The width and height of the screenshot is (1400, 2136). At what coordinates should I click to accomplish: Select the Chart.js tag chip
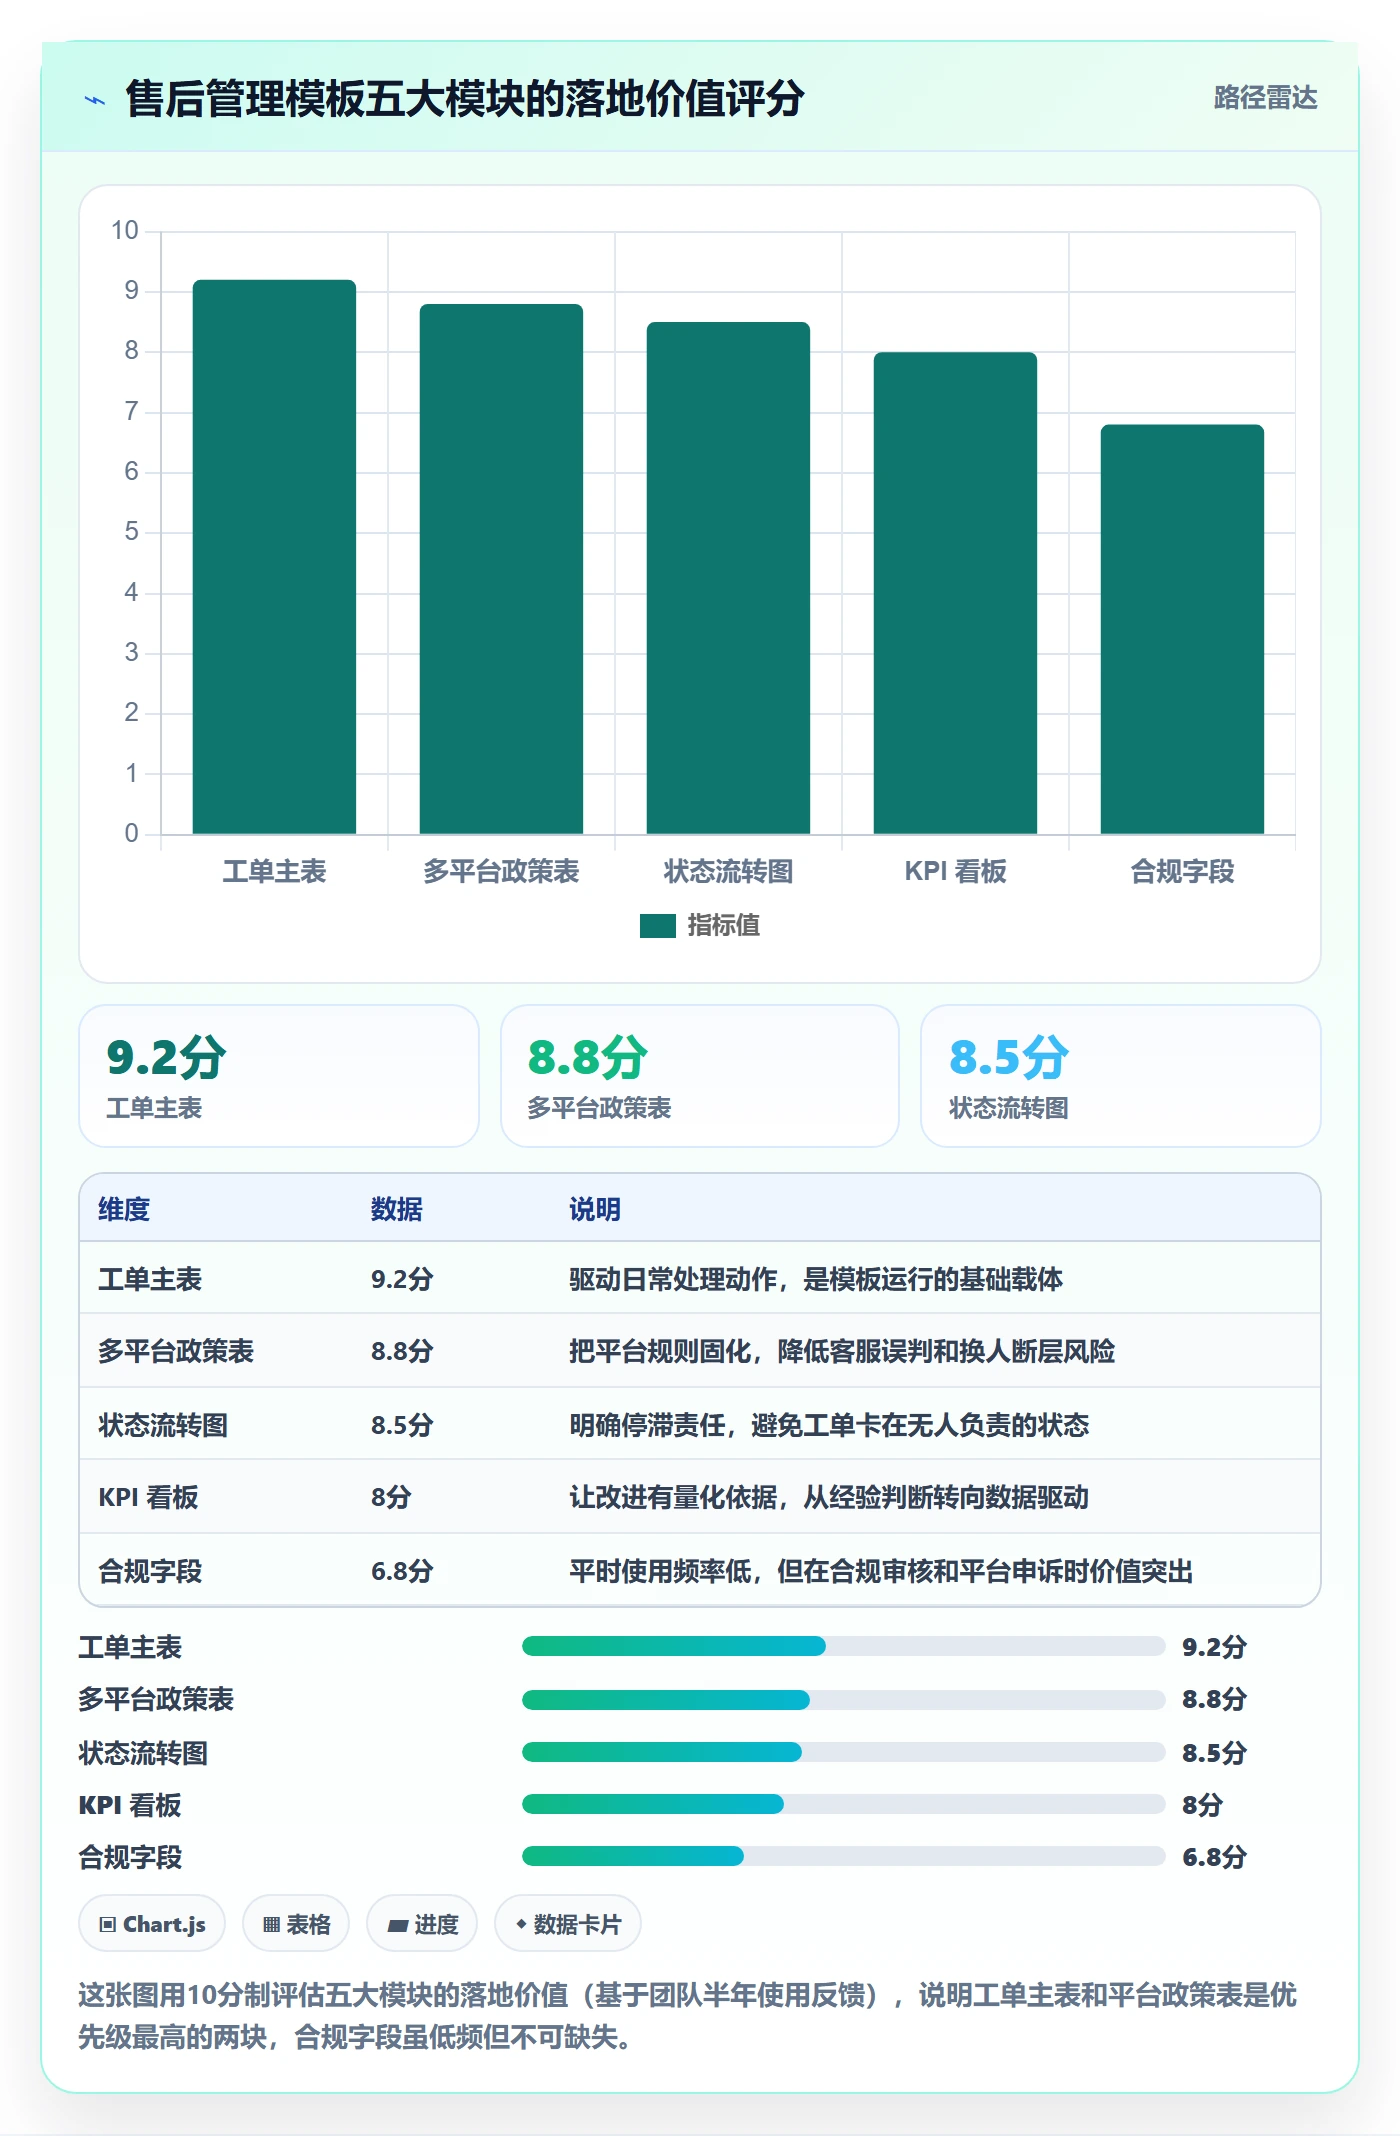[x=152, y=1924]
